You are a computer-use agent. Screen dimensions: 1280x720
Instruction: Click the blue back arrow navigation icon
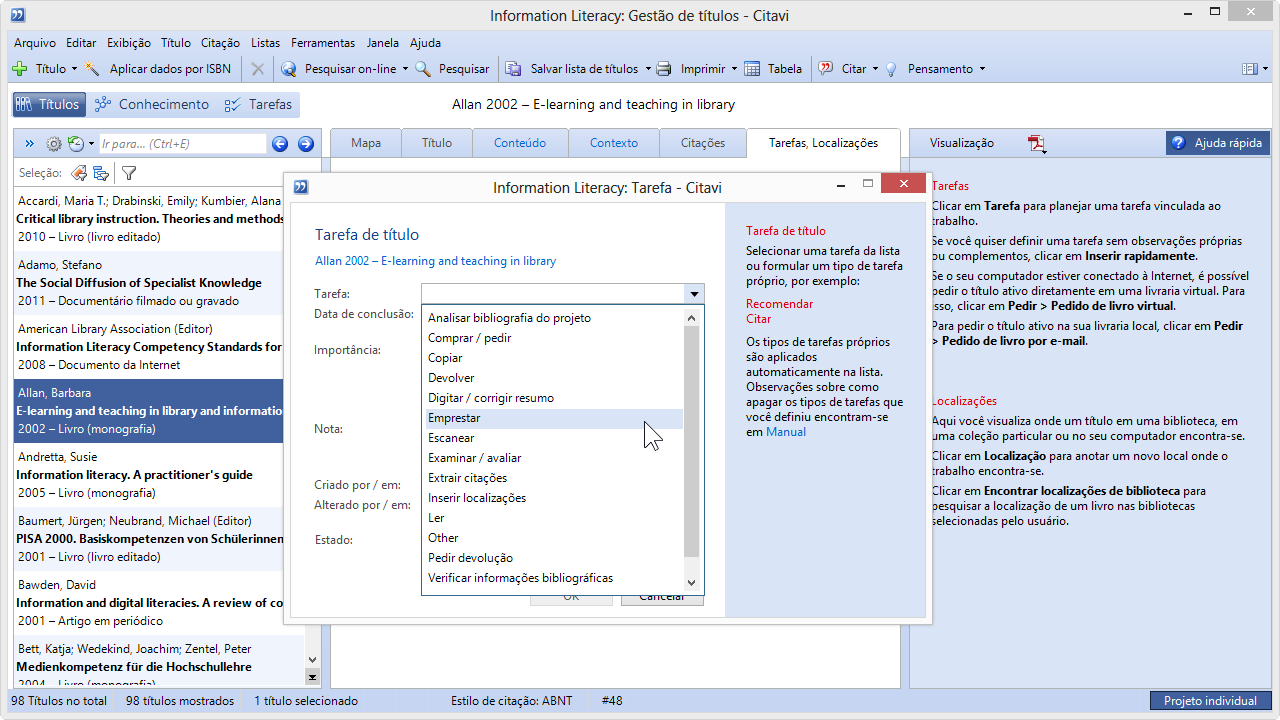280,144
